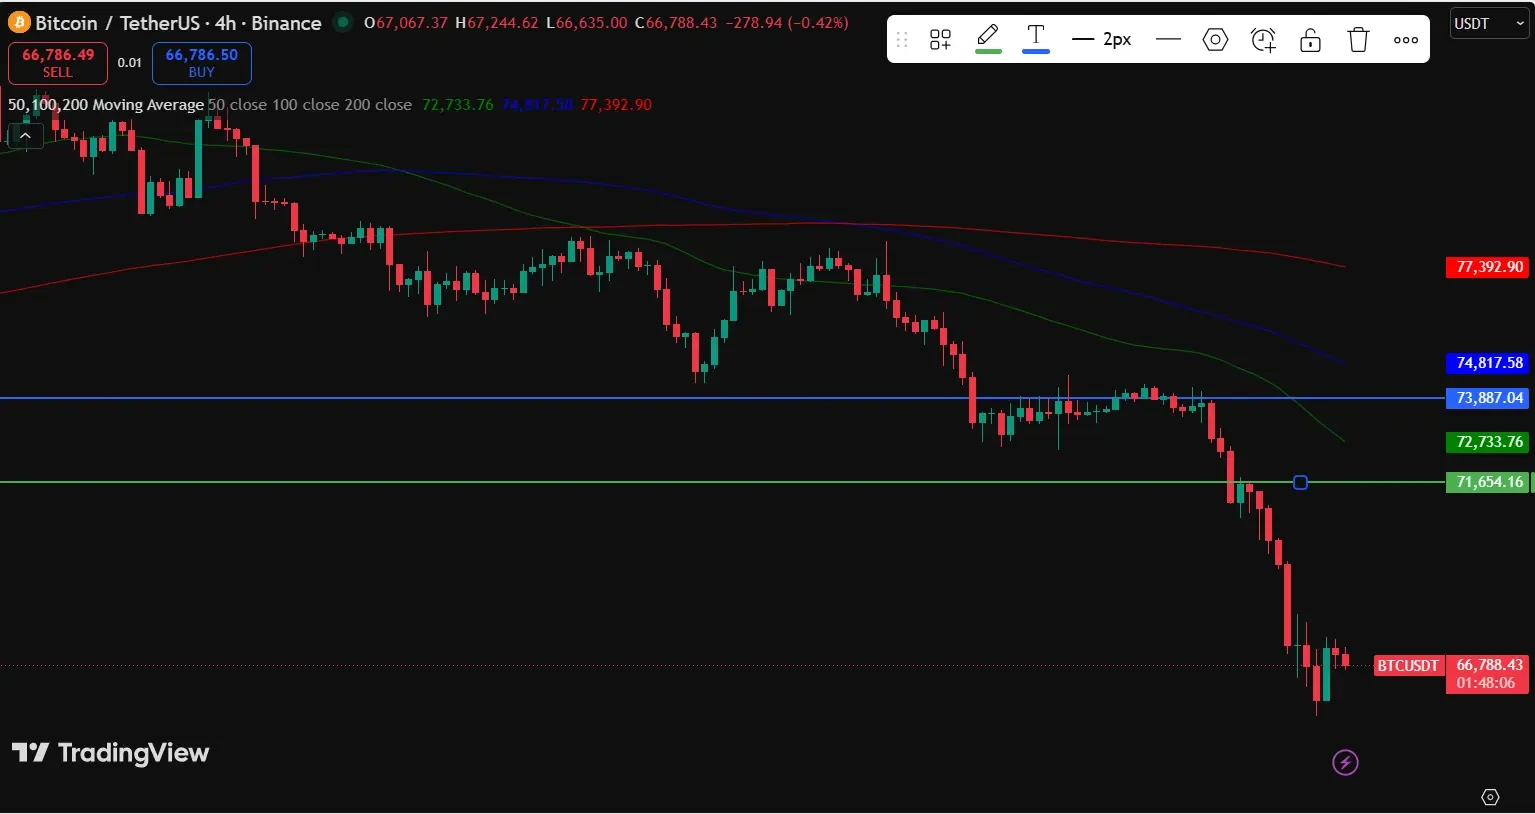Screen dimensions: 1535x814
Task: Click the green market status dot
Action: tap(343, 22)
